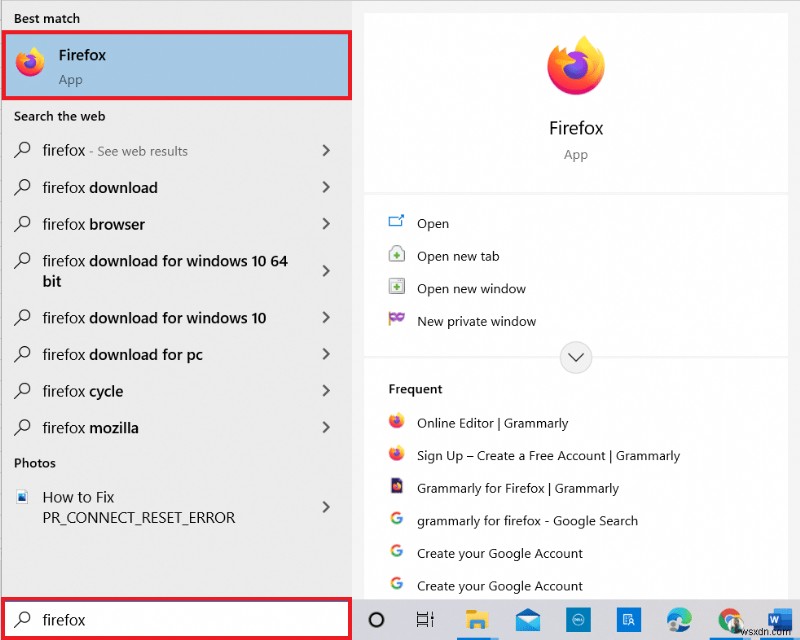Image resolution: width=800 pixels, height=640 pixels.
Task: Open the 'How to Fix PR_CONNECT_RESET_ERROR' photo result
Action: (160, 507)
